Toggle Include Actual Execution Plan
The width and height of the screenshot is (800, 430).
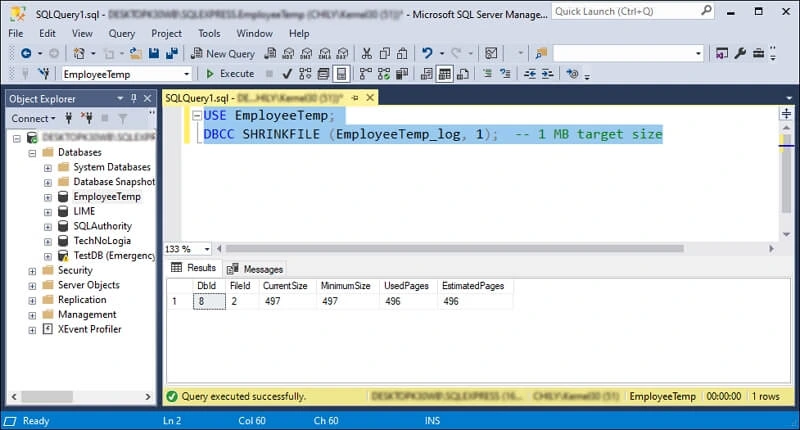click(365, 74)
